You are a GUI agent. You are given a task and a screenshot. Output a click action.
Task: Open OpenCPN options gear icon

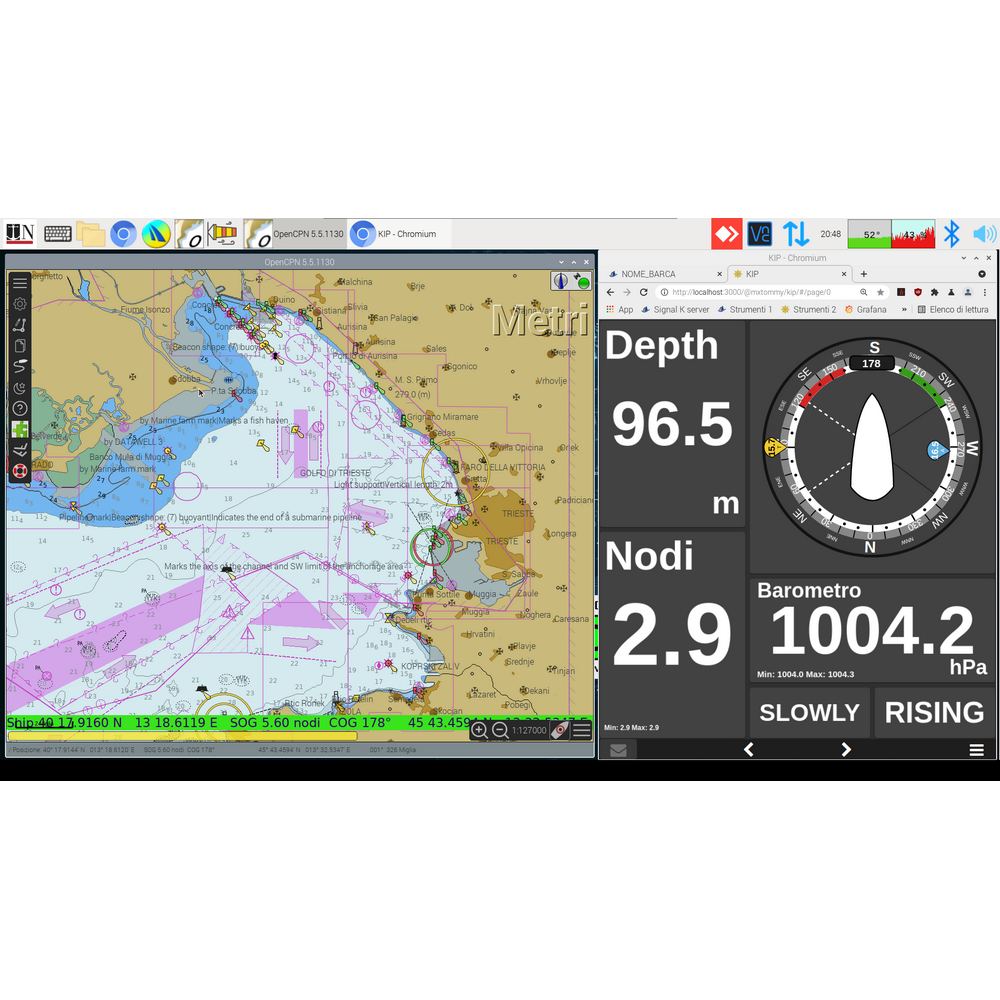click(20, 304)
